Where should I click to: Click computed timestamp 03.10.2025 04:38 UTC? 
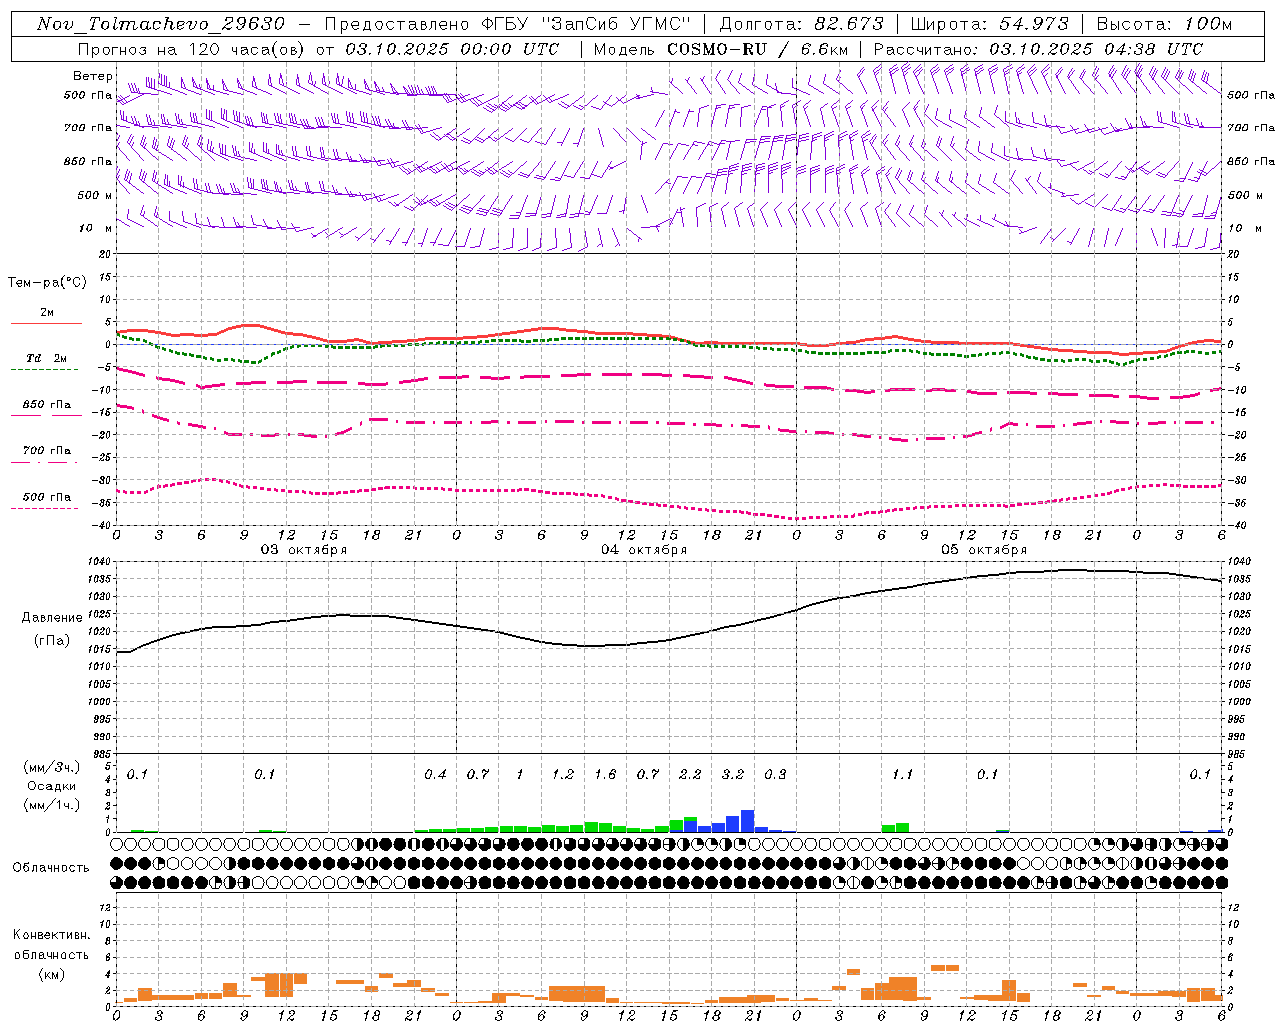[x=1096, y=49]
